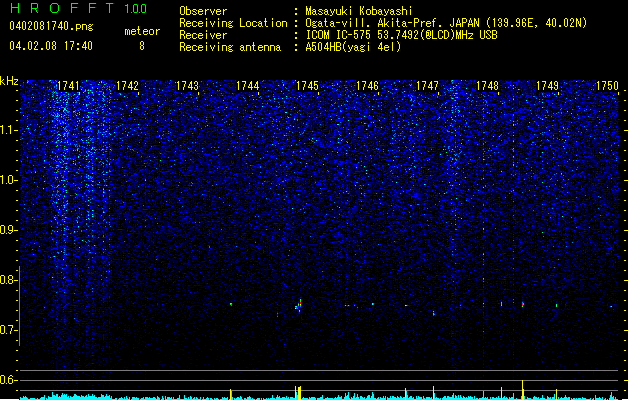Select antenna value A504HB(yagi 4el)
This screenshot has width=629, height=400.
[353, 47]
